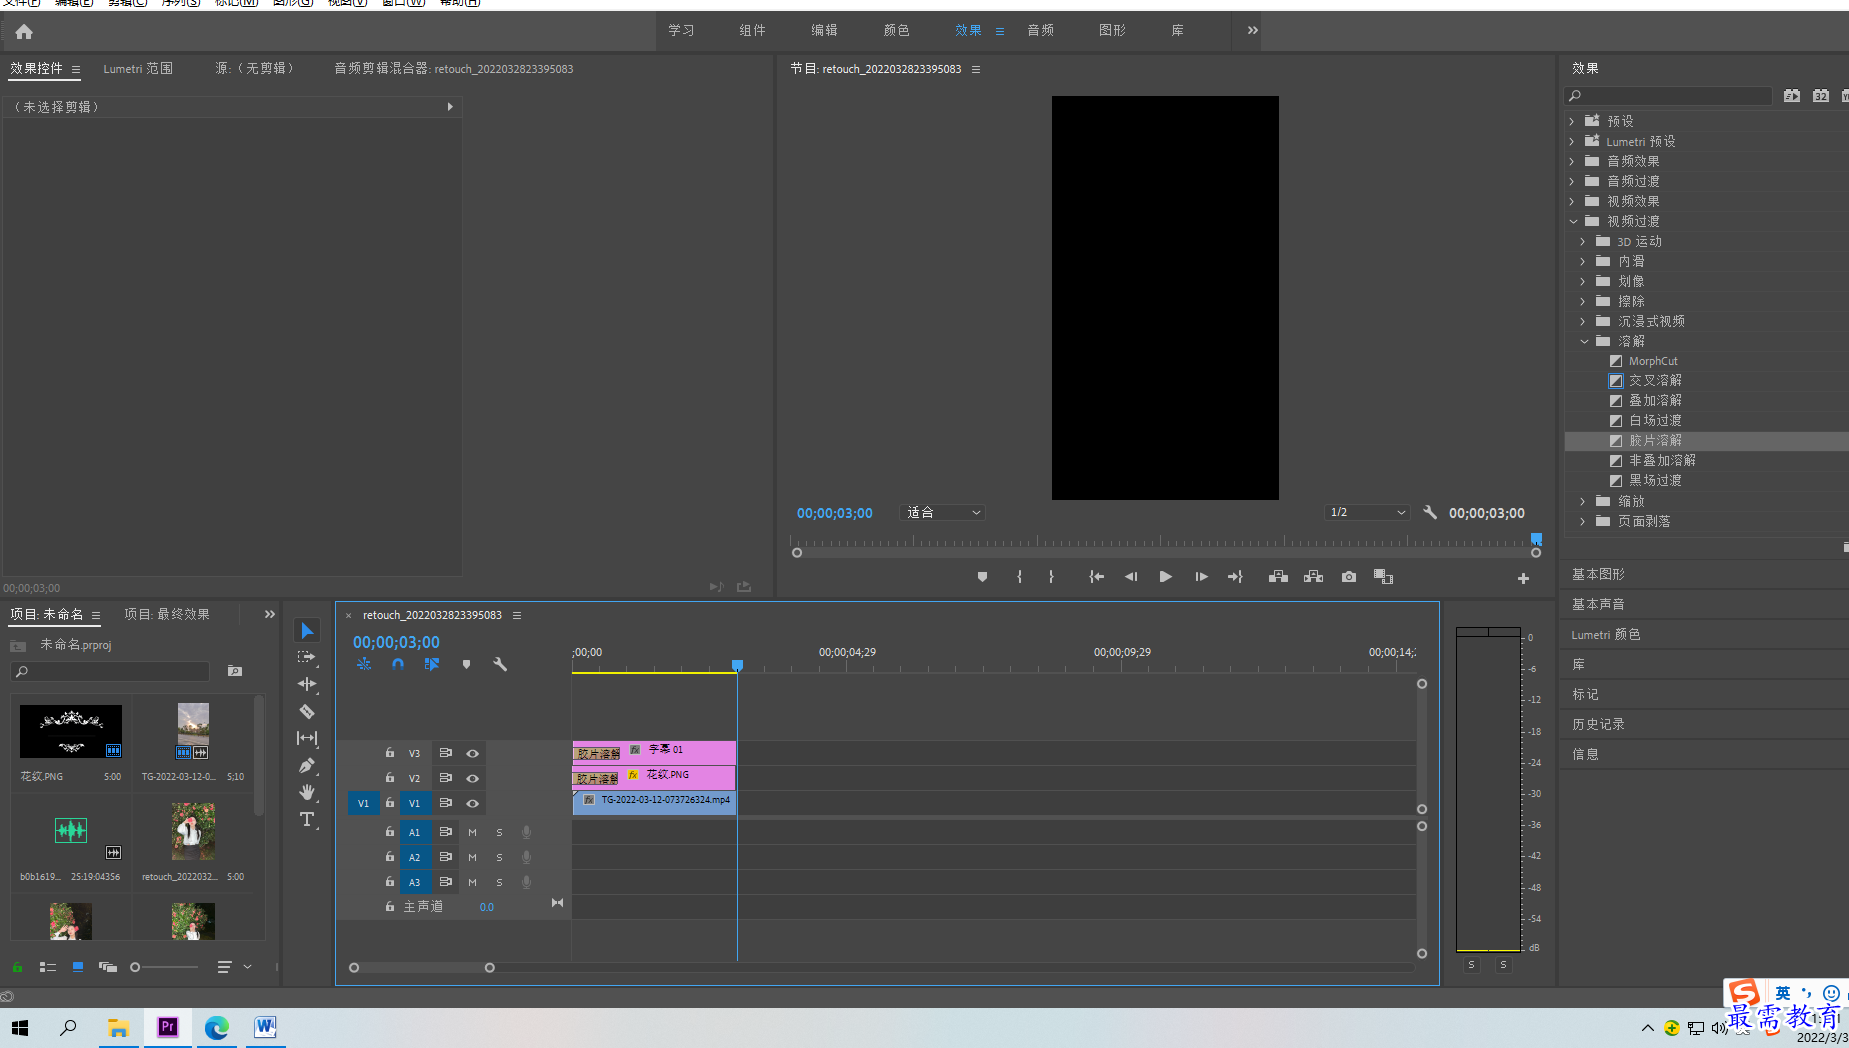Screen dimensions: 1849x1048
Task: Click Mark Out bracket icon
Action: [1051, 577]
